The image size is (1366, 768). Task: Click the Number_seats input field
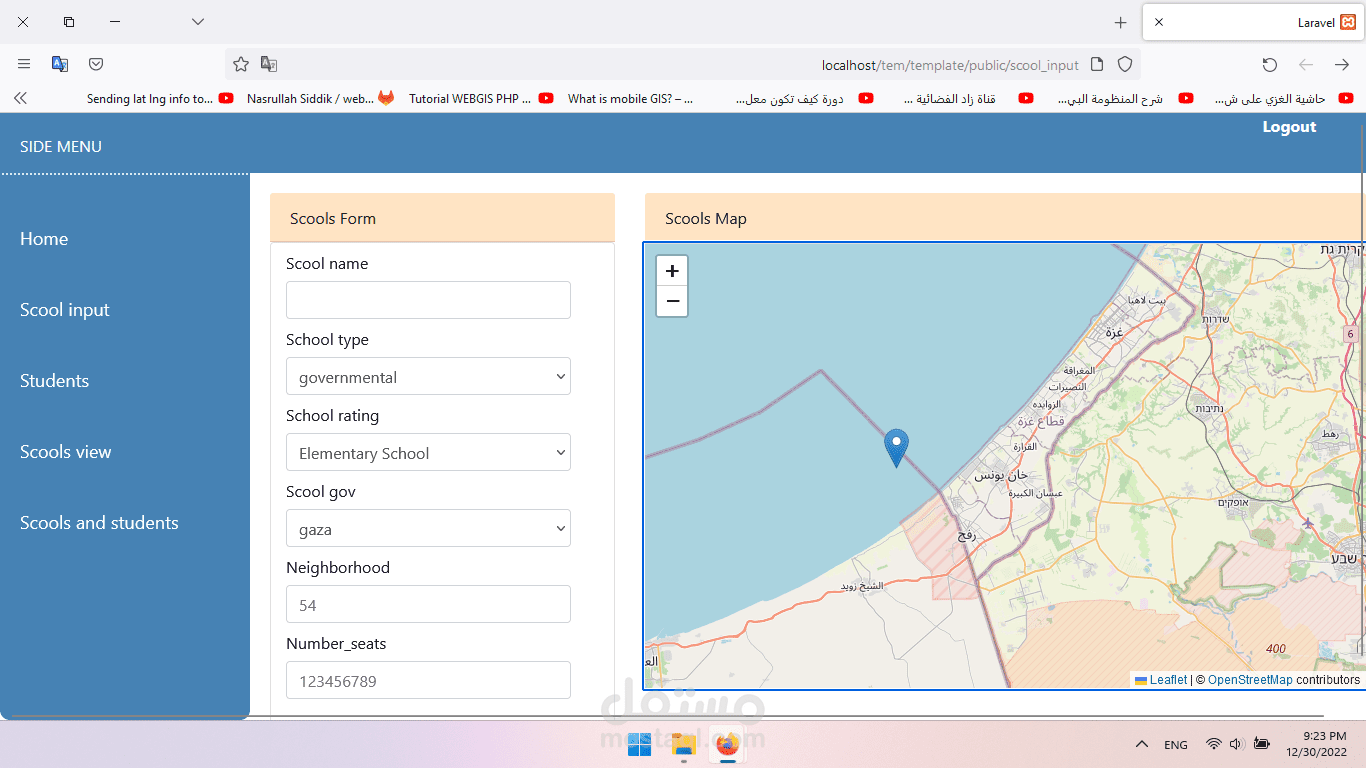click(x=428, y=680)
